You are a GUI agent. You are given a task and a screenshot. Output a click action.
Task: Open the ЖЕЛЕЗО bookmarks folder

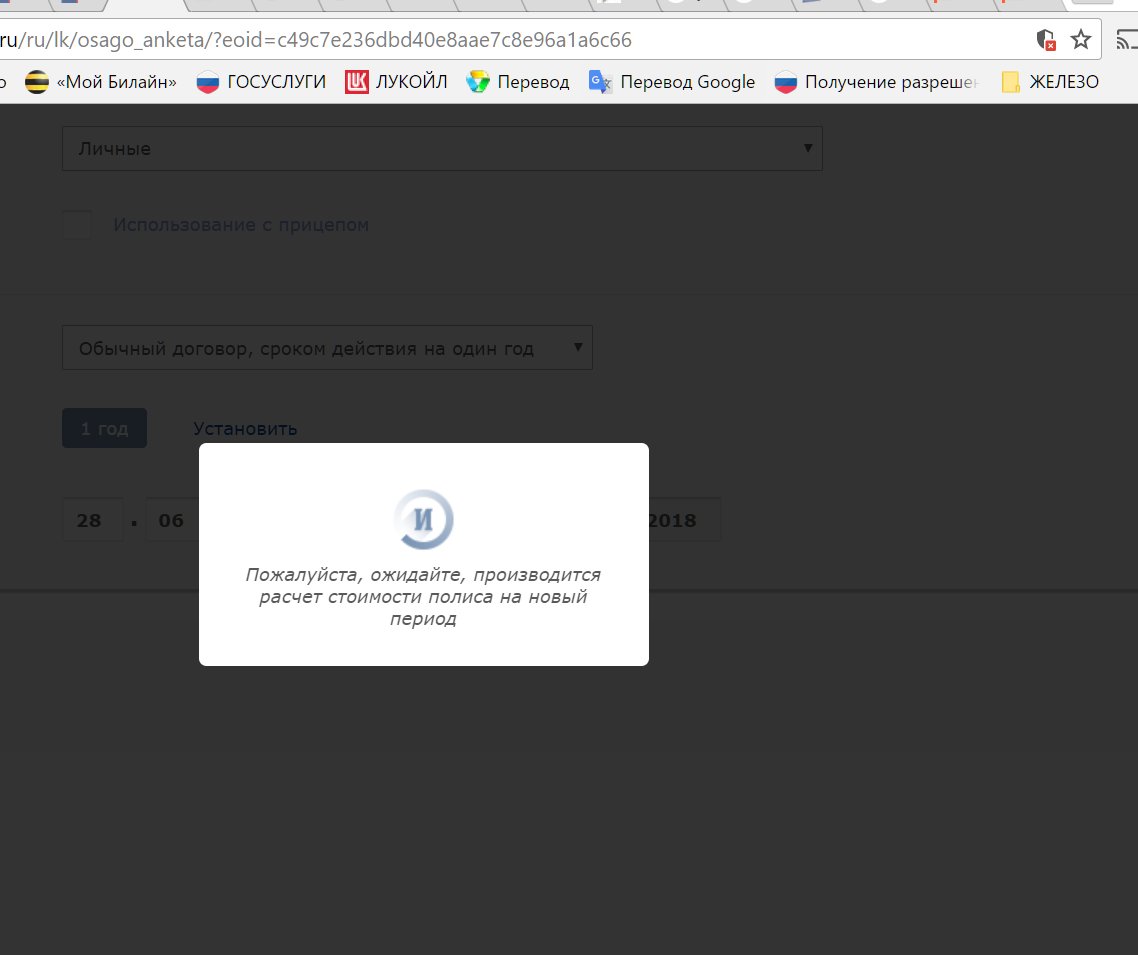[x=1050, y=82]
